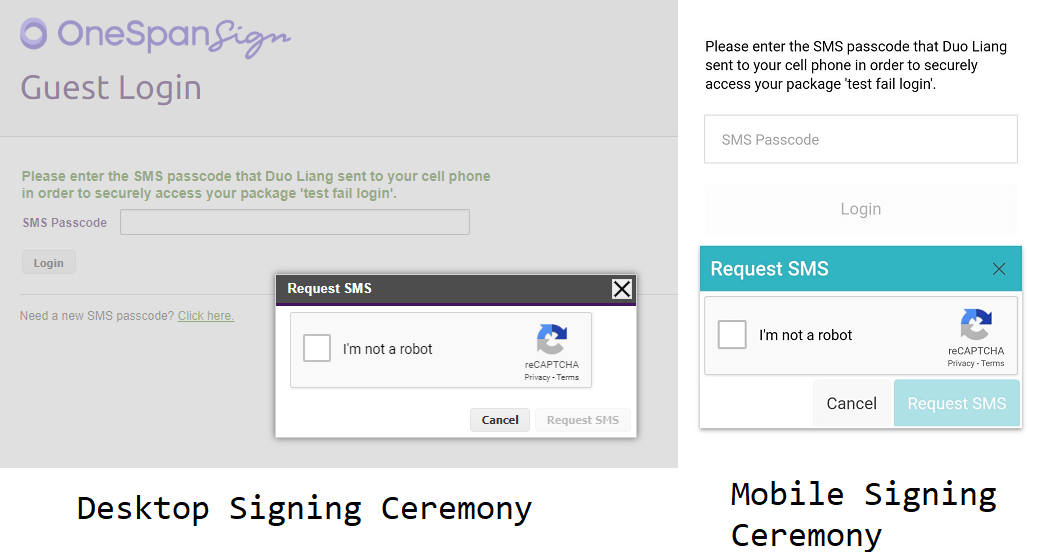
Task: Open the Terms link in mobile reCAPTCHA
Action: pyautogui.click(x=993, y=364)
